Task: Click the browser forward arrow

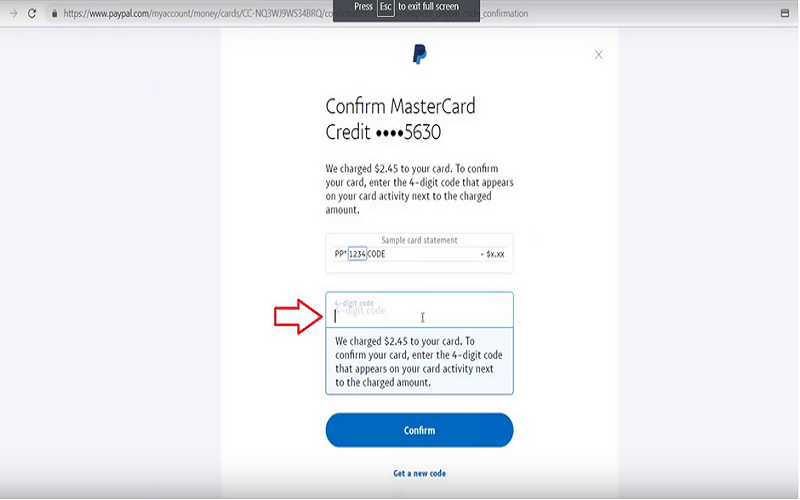Action: 14,13
